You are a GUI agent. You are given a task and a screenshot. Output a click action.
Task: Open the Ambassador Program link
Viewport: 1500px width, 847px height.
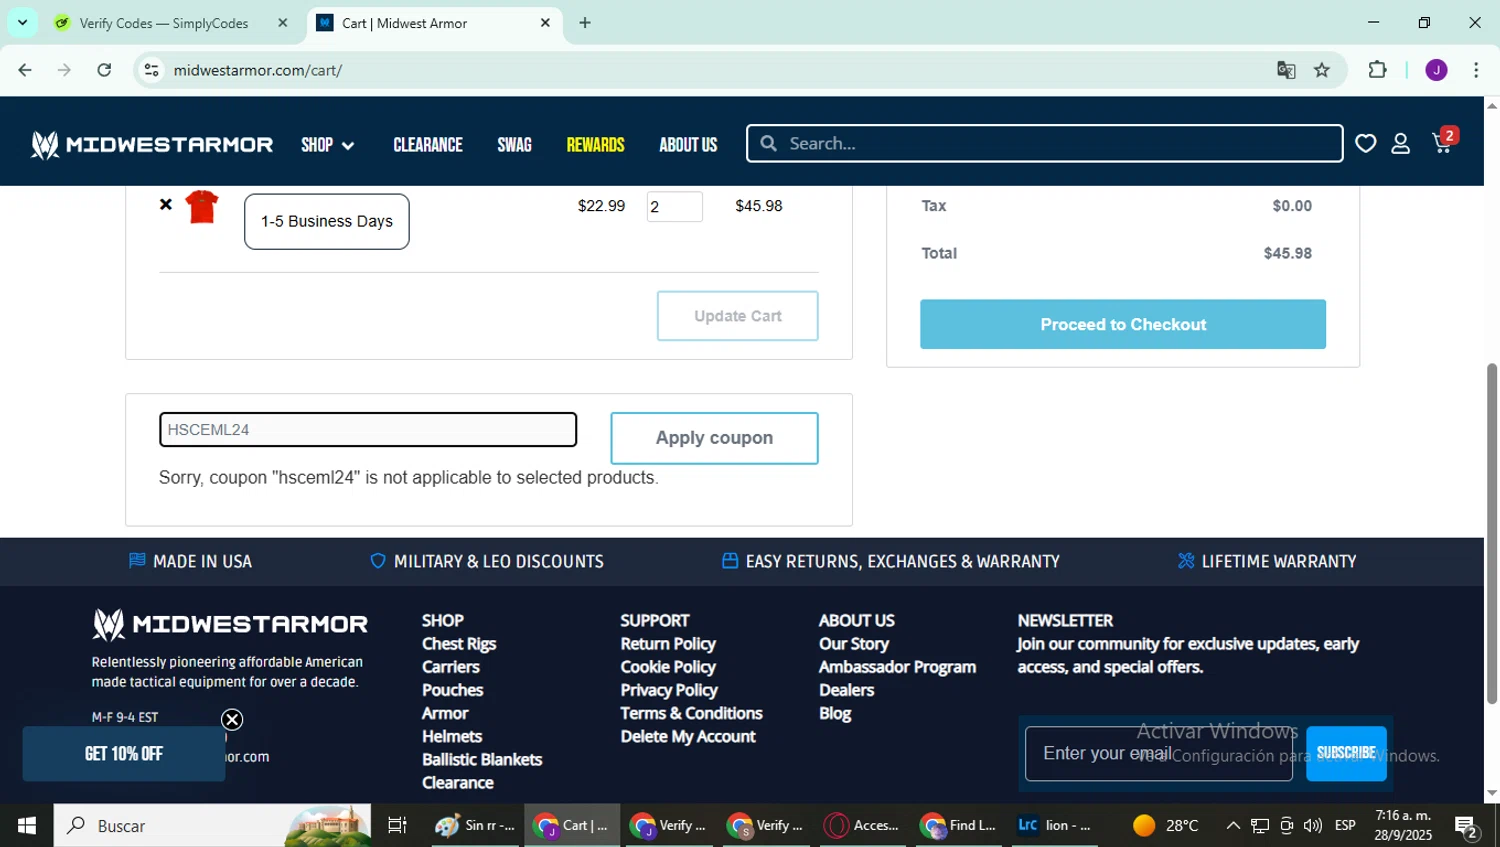[x=897, y=667]
